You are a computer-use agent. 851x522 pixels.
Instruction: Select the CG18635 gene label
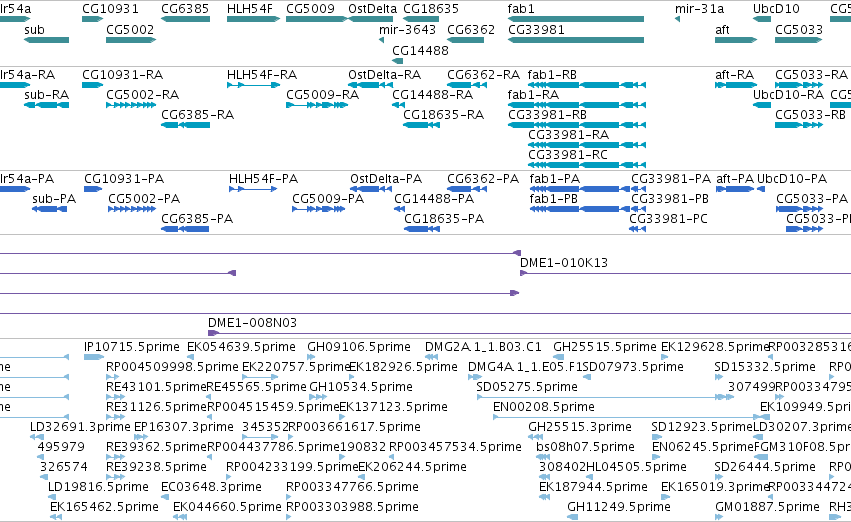[x=431, y=9]
